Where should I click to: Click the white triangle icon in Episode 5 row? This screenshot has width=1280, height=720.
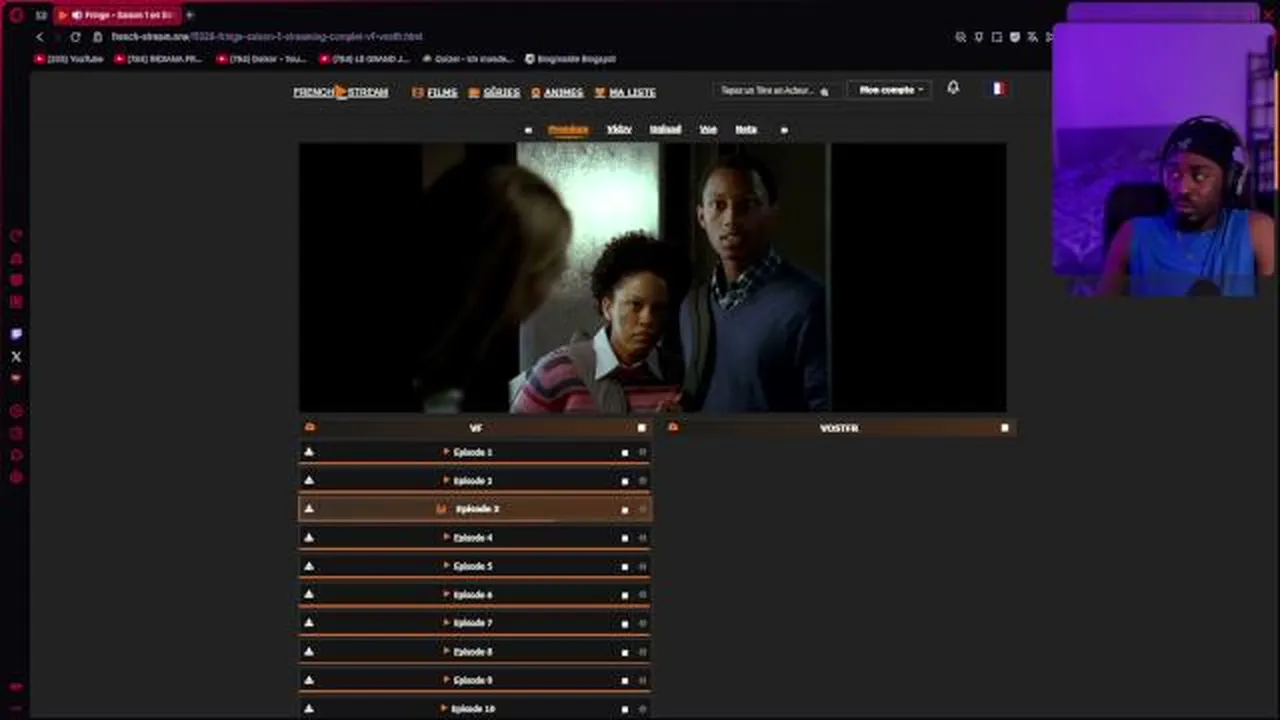click(x=309, y=565)
